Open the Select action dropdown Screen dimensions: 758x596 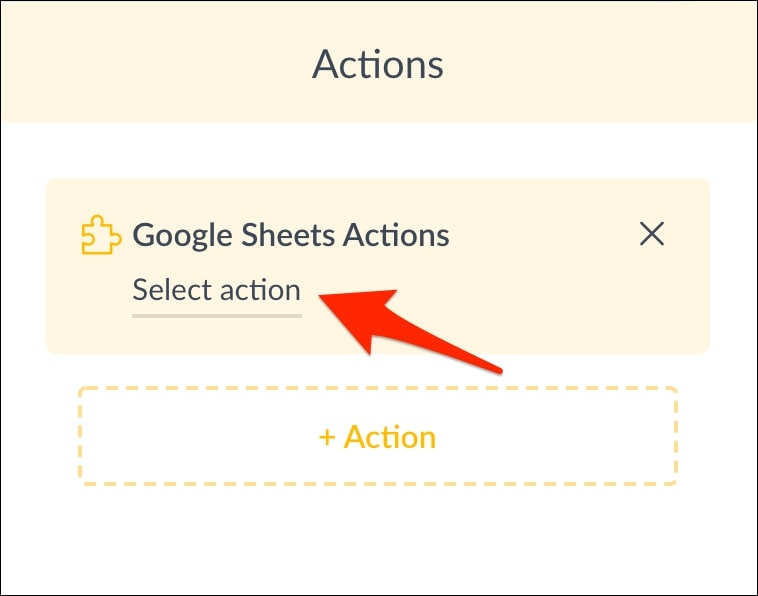[x=217, y=291]
